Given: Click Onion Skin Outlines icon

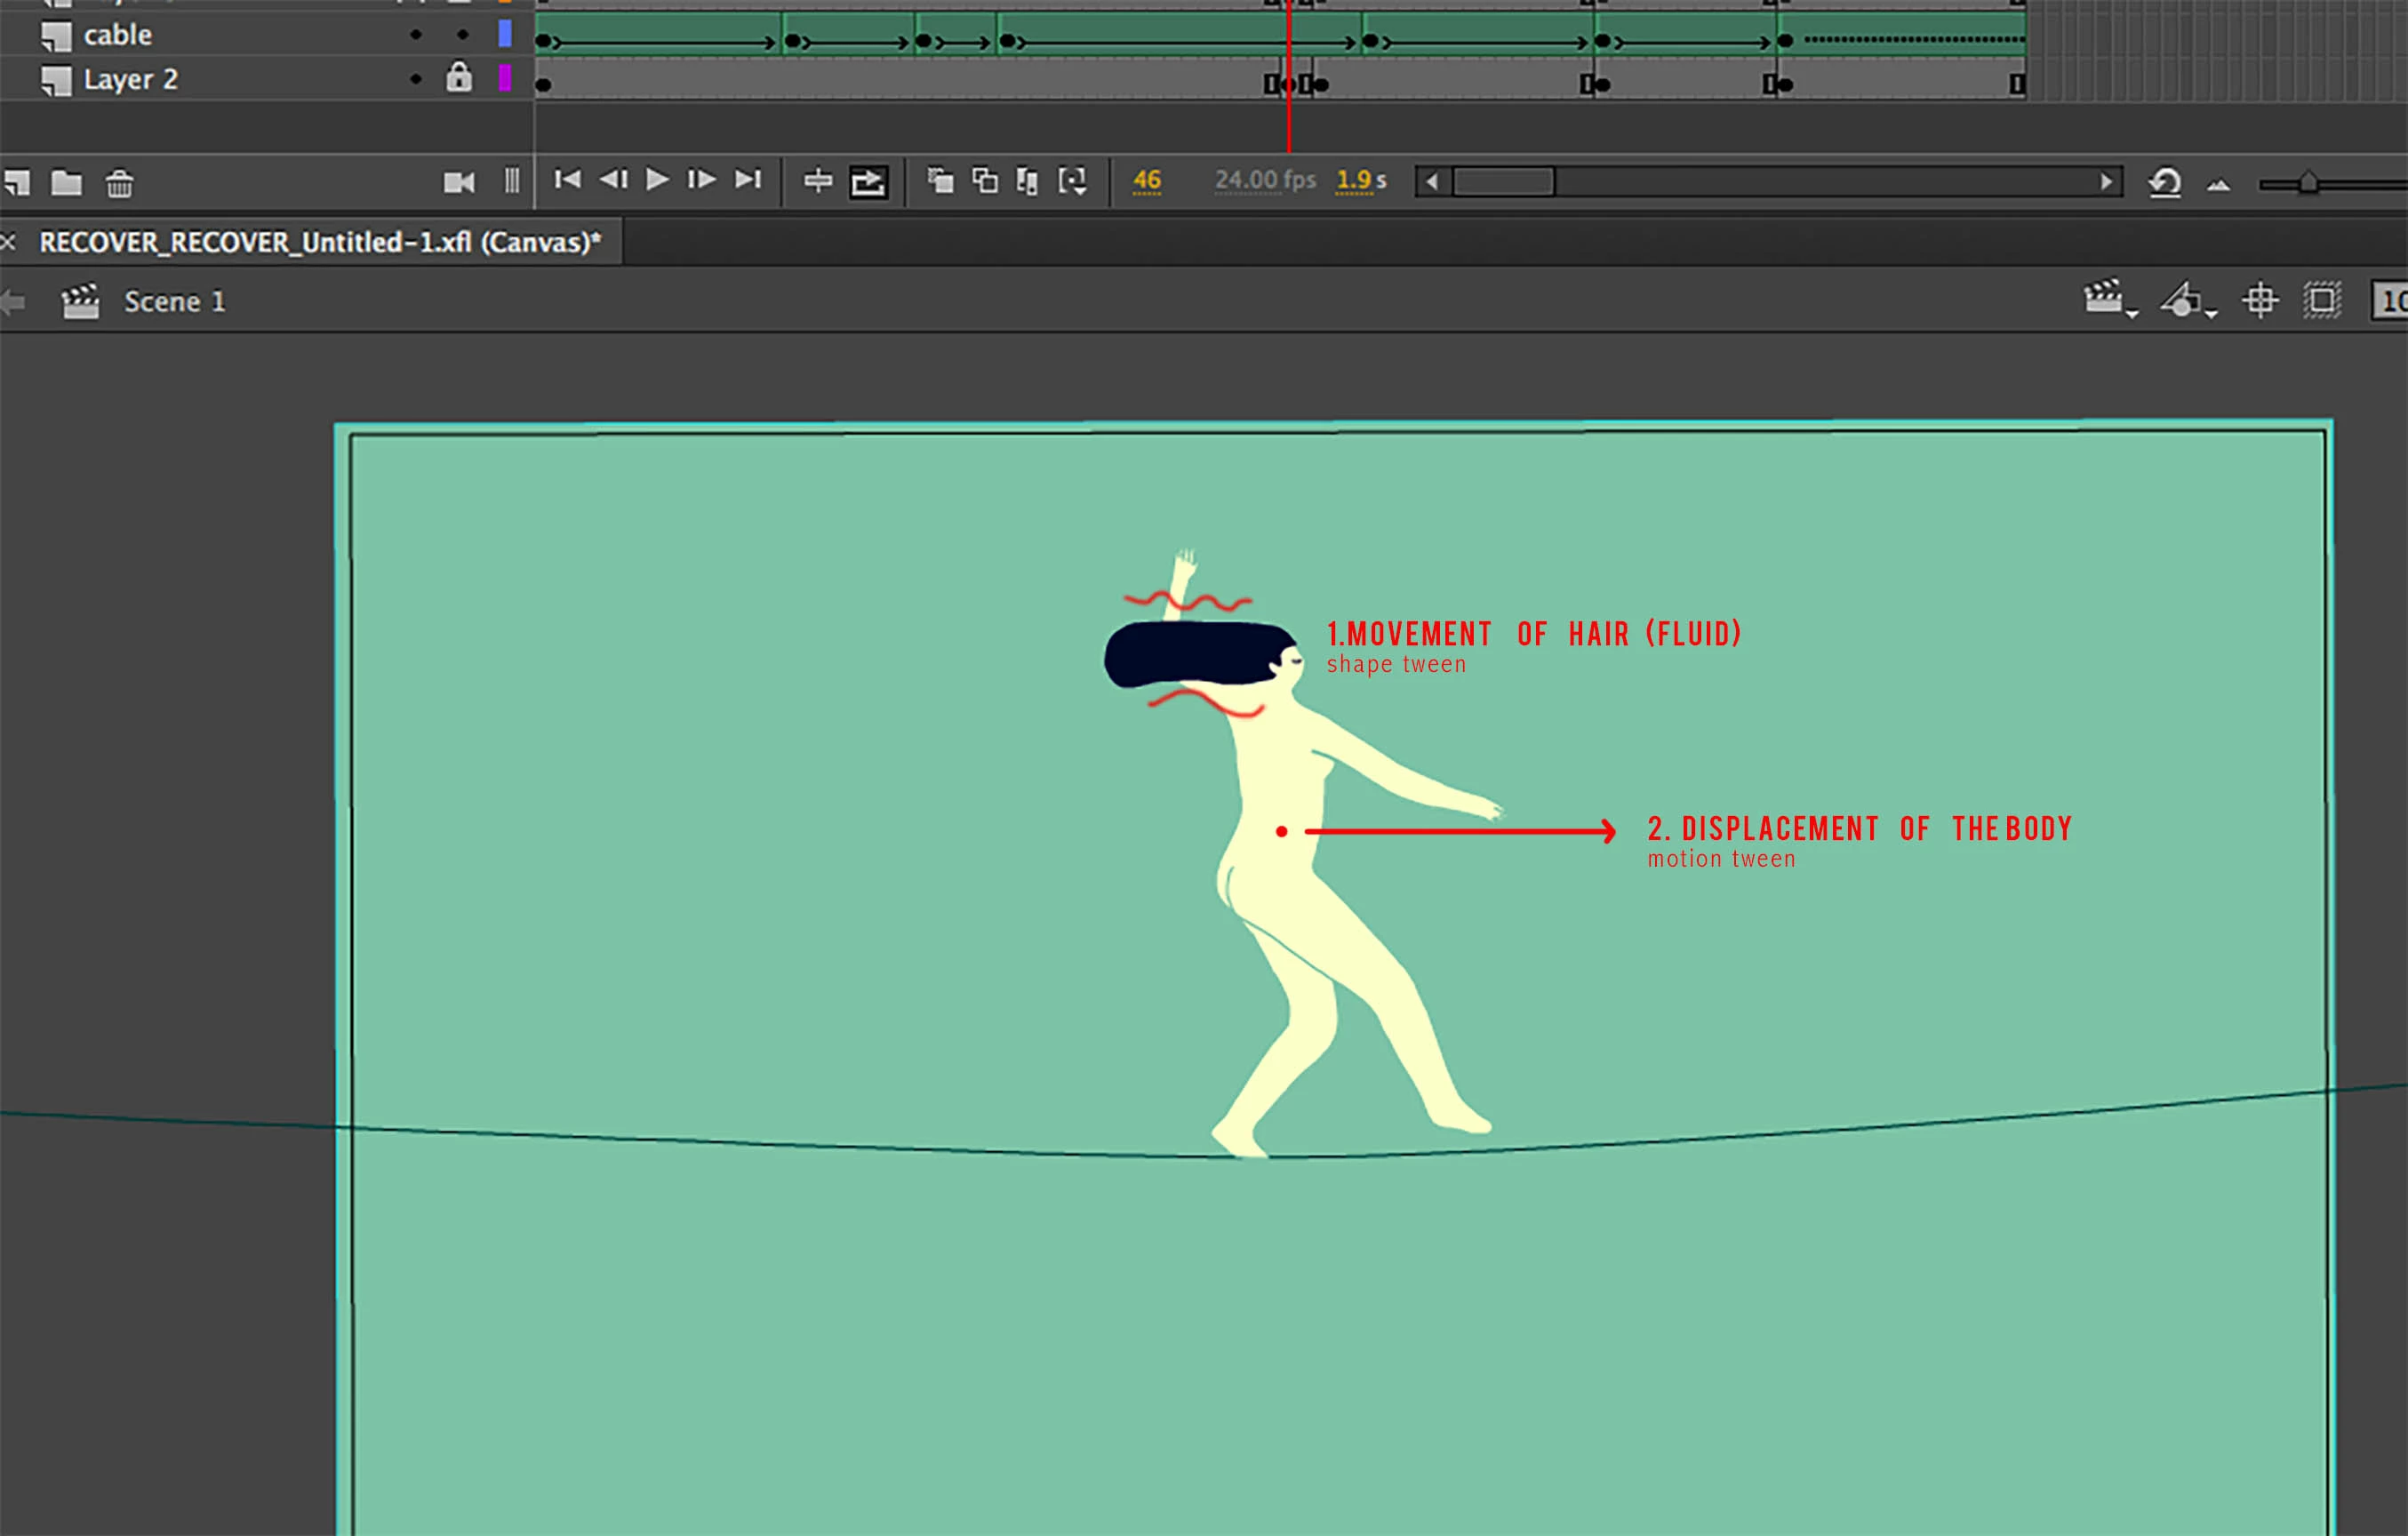Looking at the screenshot, I should coord(985,181).
